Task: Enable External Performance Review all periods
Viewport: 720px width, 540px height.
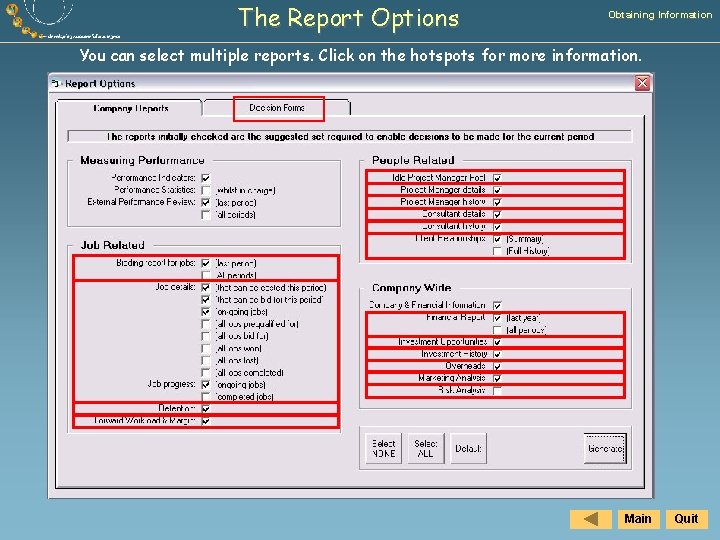Action: (206, 214)
